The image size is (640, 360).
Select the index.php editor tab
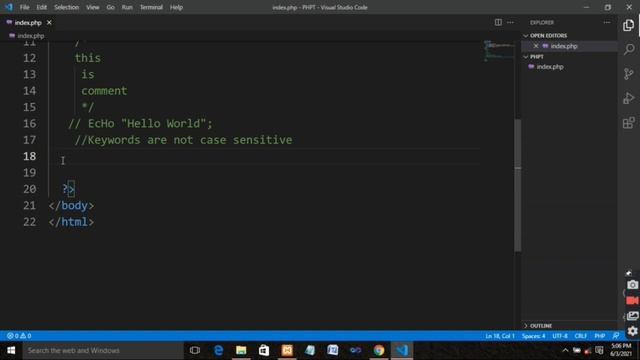(28, 22)
